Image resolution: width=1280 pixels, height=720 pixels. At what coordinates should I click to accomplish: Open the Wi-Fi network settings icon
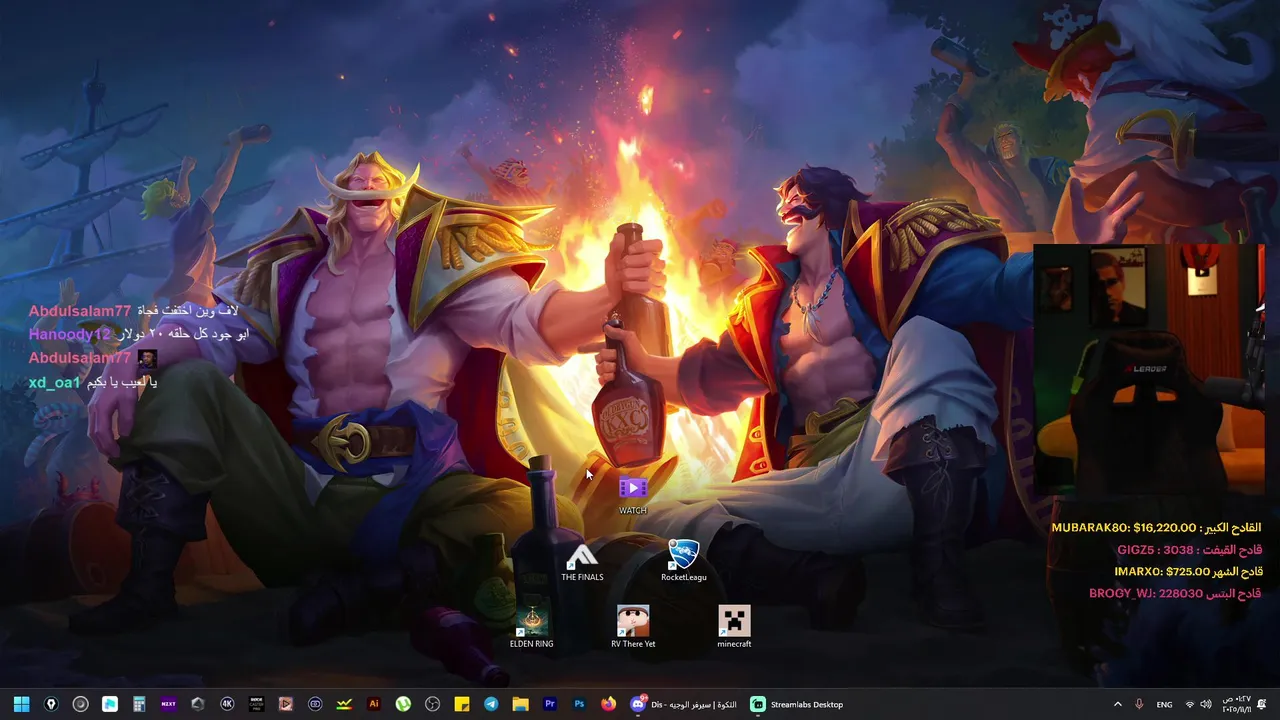pyautogui.click(x=1190, y=705)
